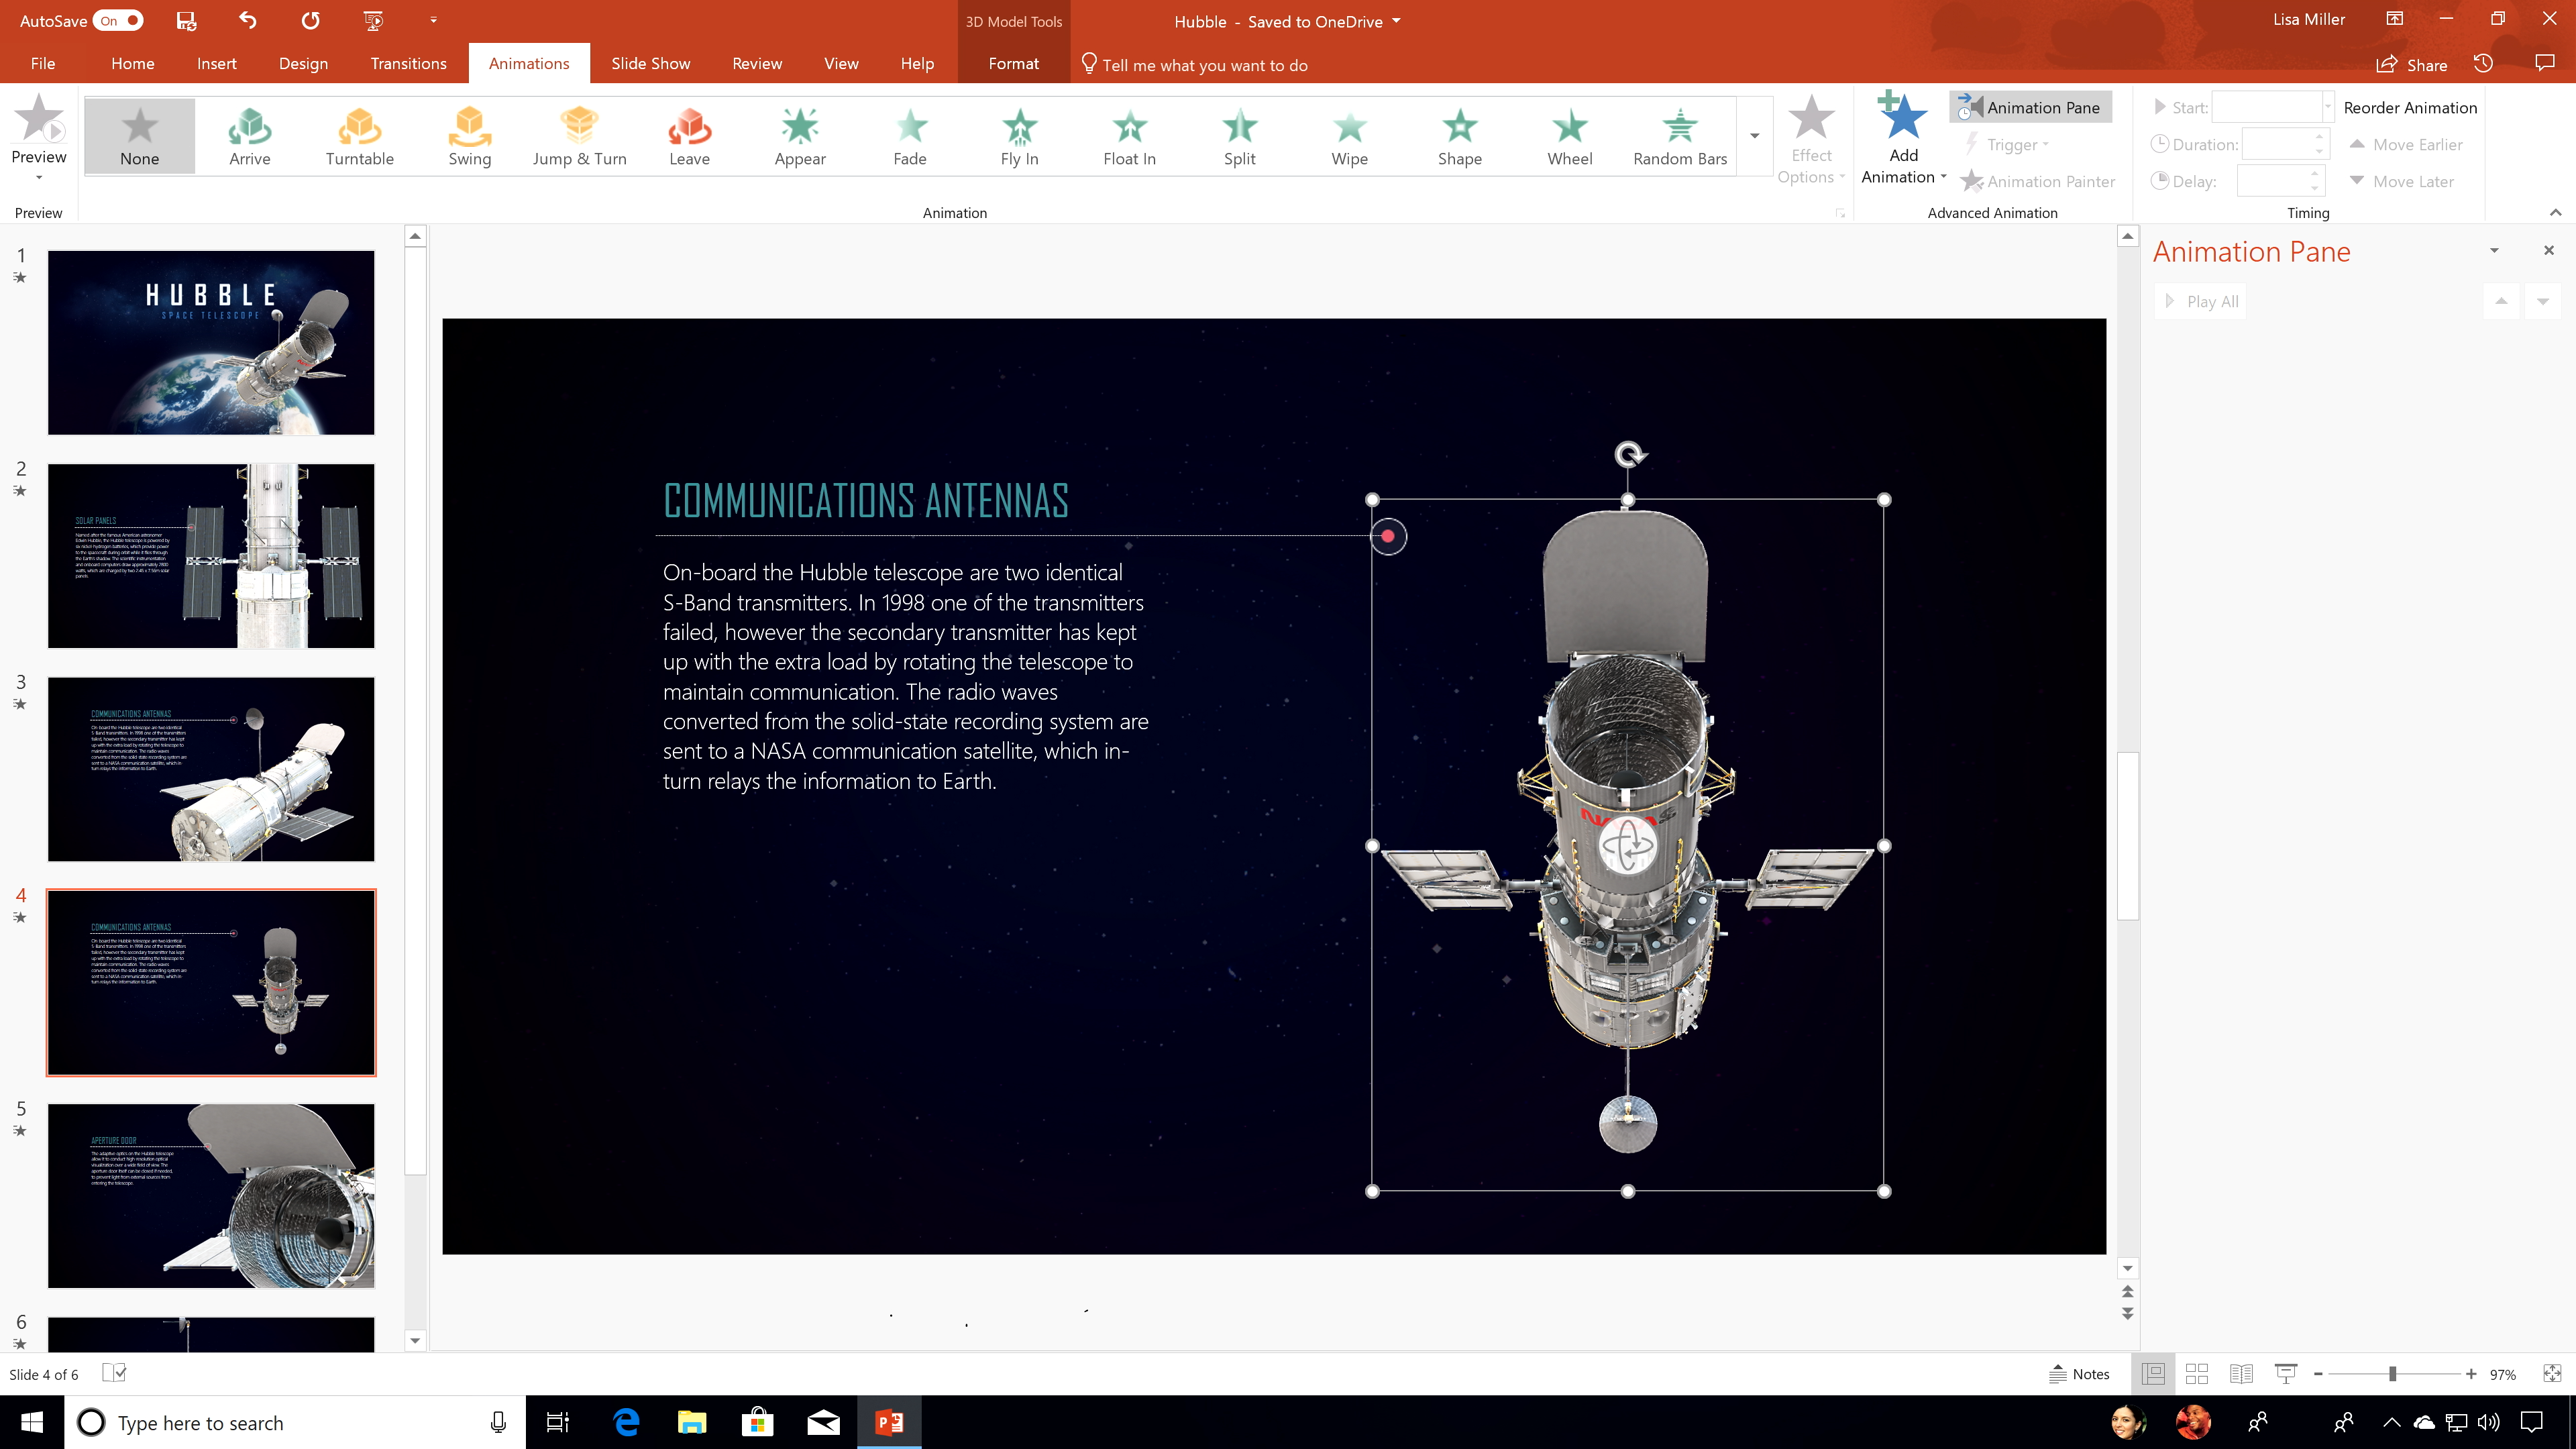Apply the Fade animation effect
This screenshot has height=1449, width=2576.
tap(909, 136)
